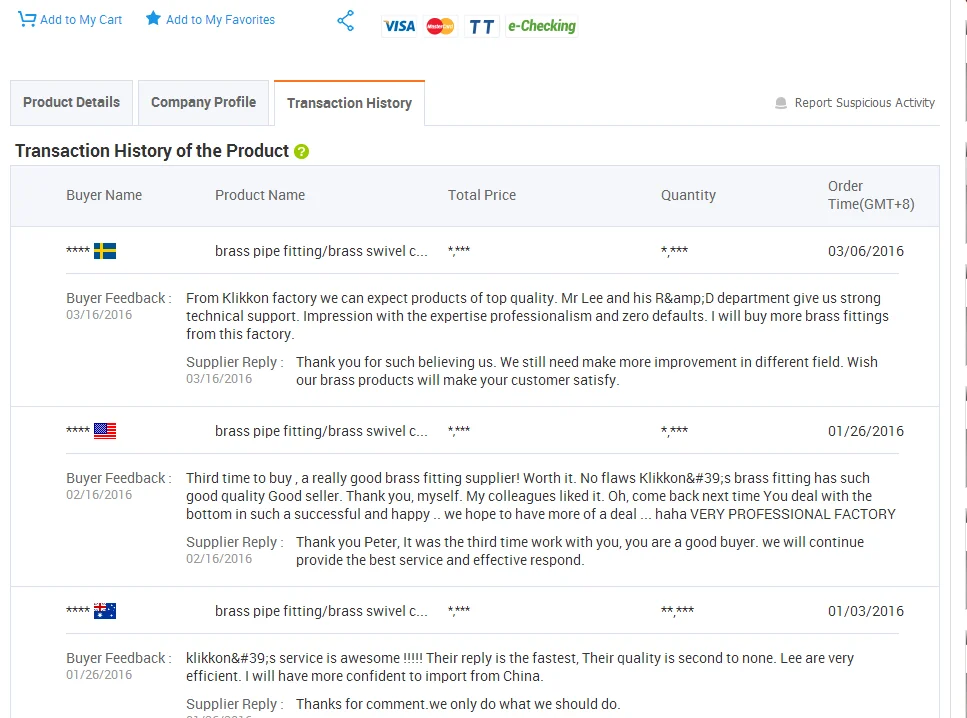Click the Add to My Cart link
967x718 pixels.
coord(81,19)
